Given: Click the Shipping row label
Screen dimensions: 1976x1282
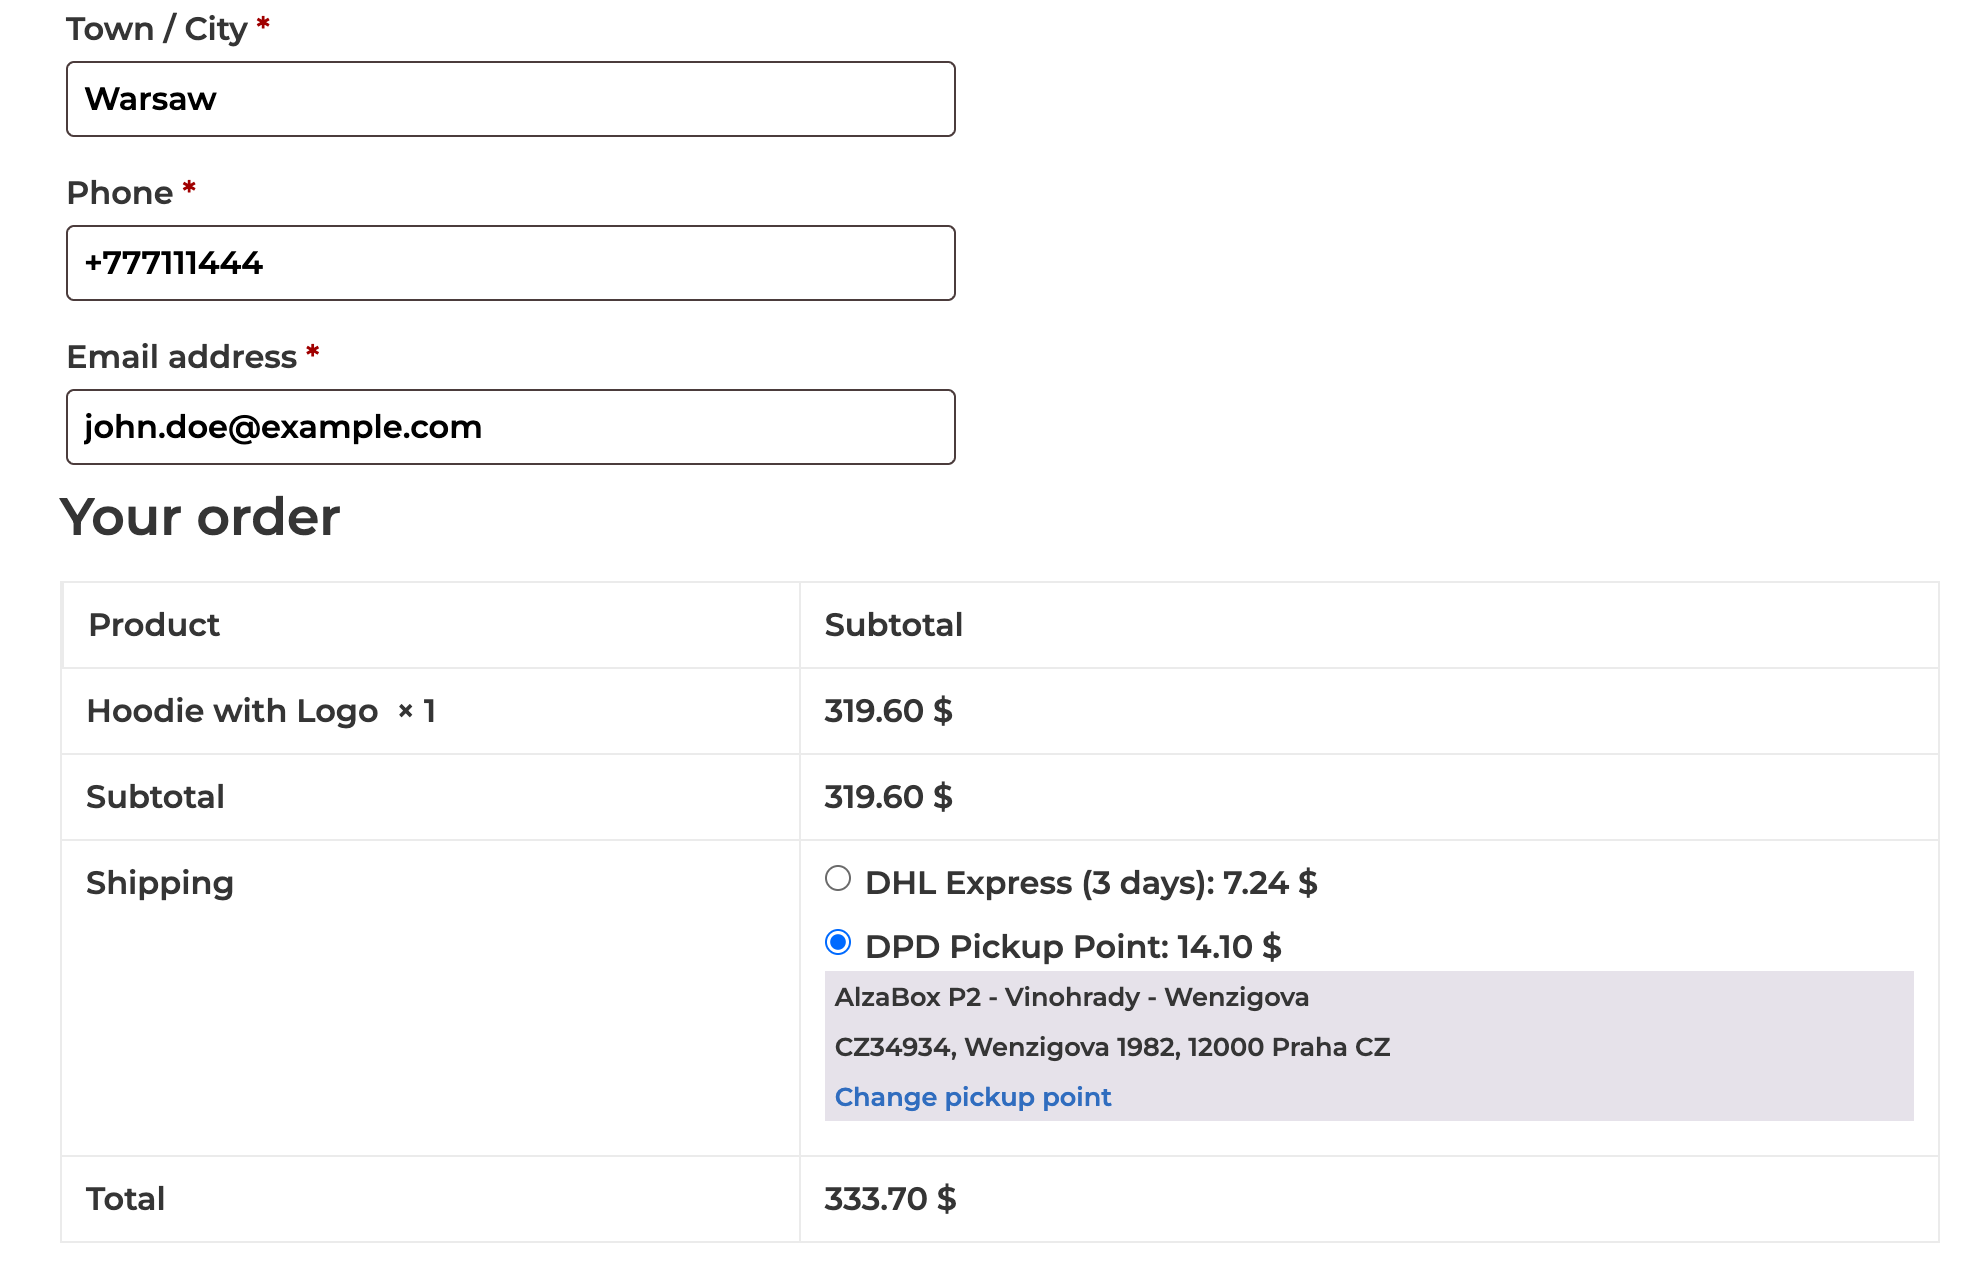Looking at the screenshot, I should pos(160,883).
